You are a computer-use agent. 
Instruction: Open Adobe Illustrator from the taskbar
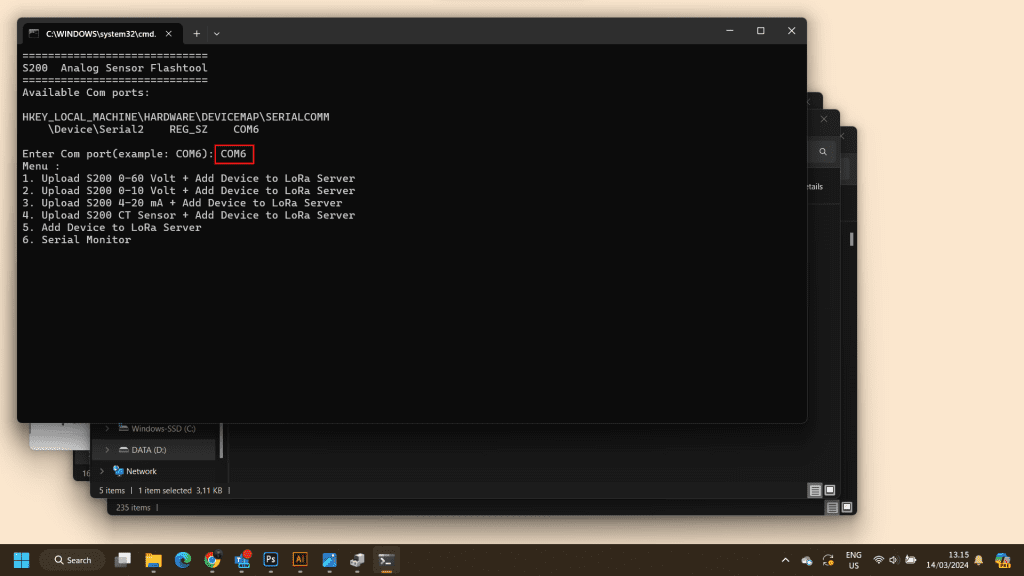pos(299,560)
